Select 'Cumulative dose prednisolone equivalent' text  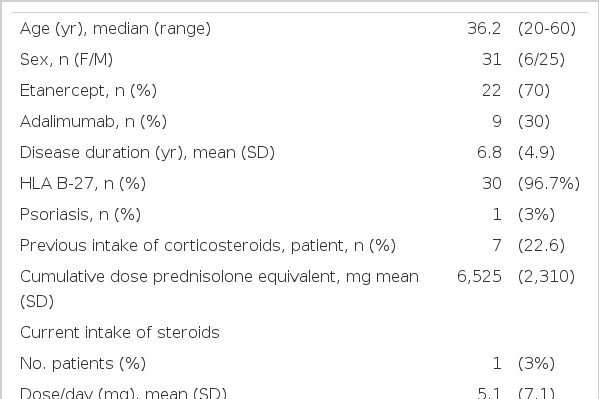(180, 276)
